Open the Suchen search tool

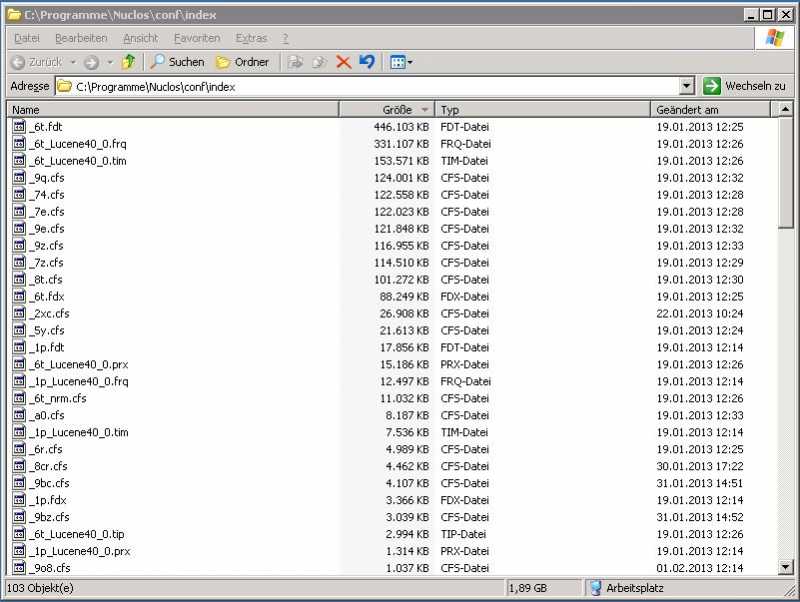[x=178, y=62]
